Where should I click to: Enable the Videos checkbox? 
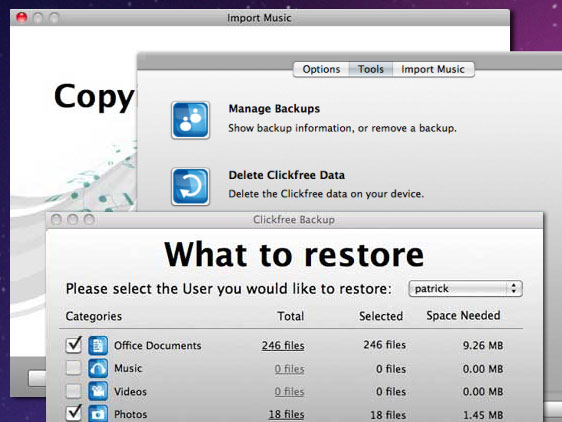coord(73,391)
